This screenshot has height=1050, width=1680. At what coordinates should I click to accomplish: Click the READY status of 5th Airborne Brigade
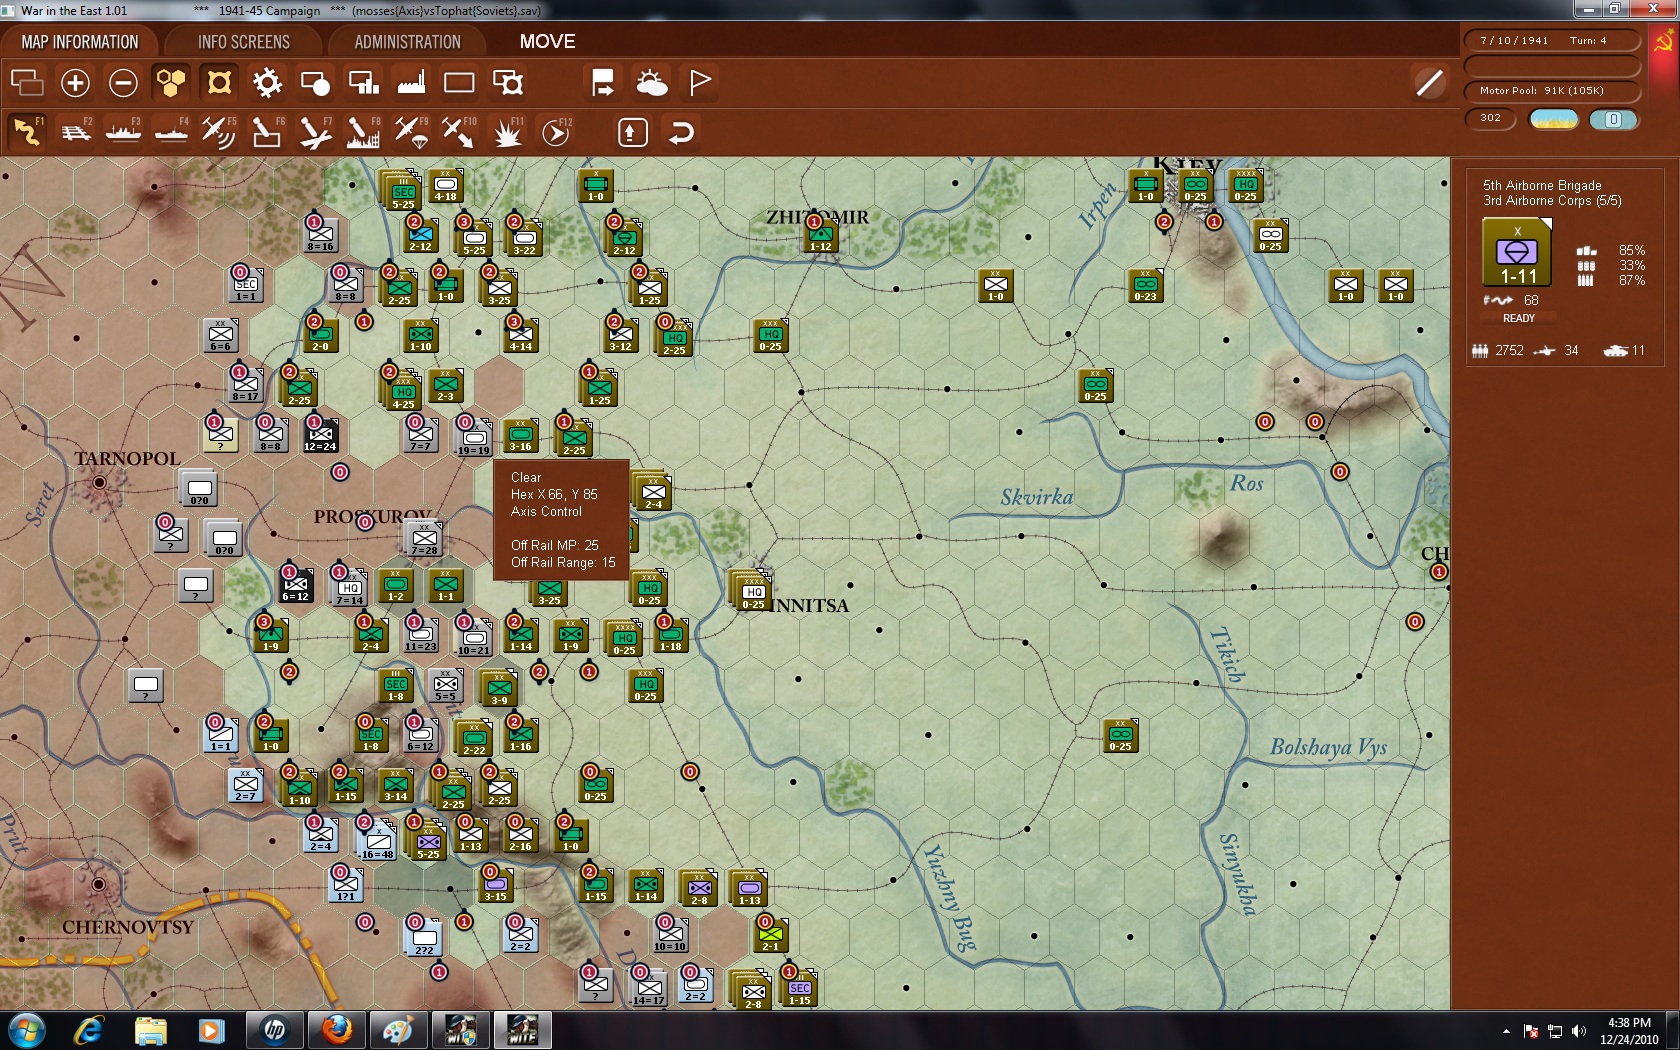click(x=1518, y=318)
